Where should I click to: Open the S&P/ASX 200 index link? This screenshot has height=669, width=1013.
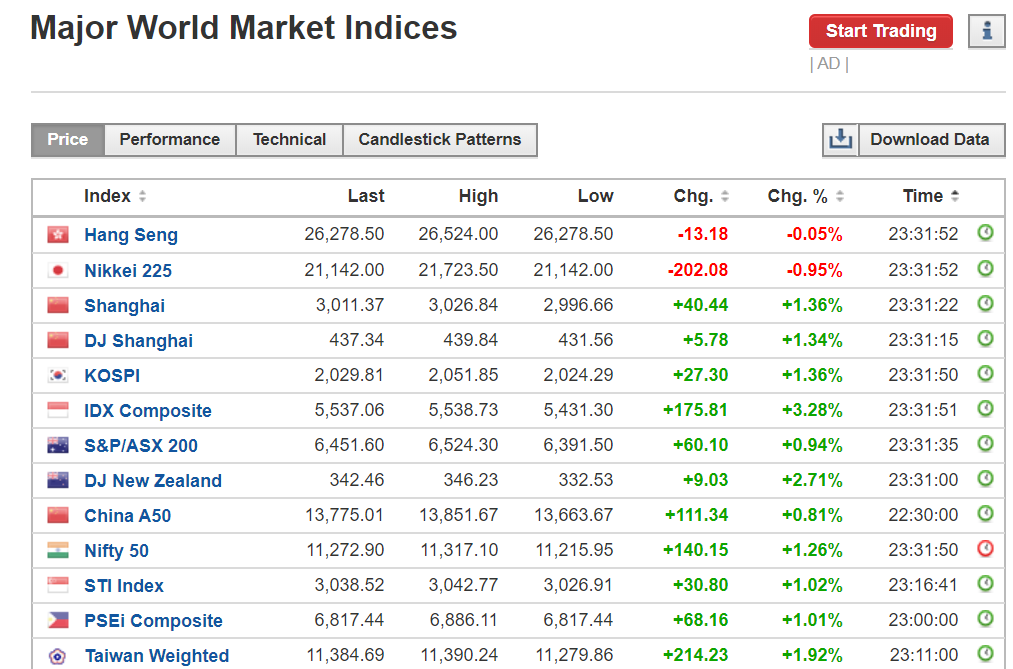[141, 446]
